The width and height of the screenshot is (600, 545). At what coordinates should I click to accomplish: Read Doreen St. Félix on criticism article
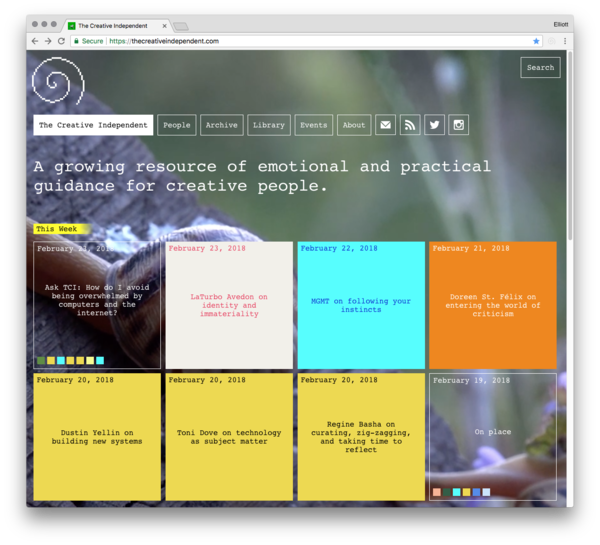coord(492,305)
